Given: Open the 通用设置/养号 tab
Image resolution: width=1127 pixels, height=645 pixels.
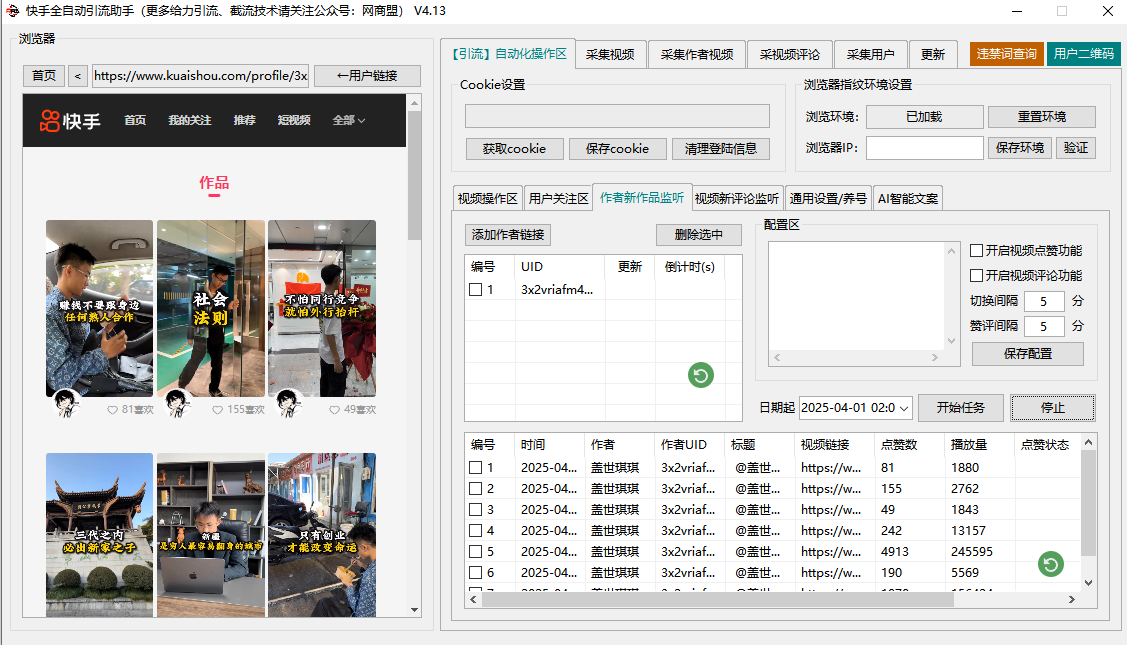Looking at the screenshot, I should coord(828,198).
